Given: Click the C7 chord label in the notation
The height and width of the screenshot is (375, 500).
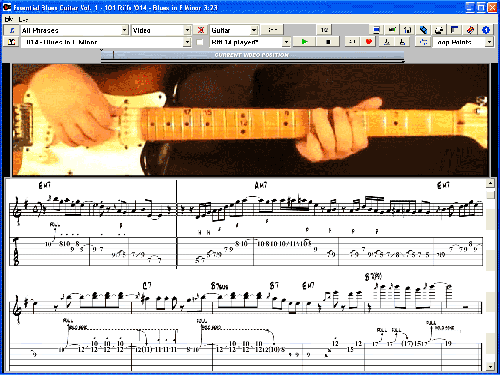Looking at the screenshot, I should click(147, 286).
